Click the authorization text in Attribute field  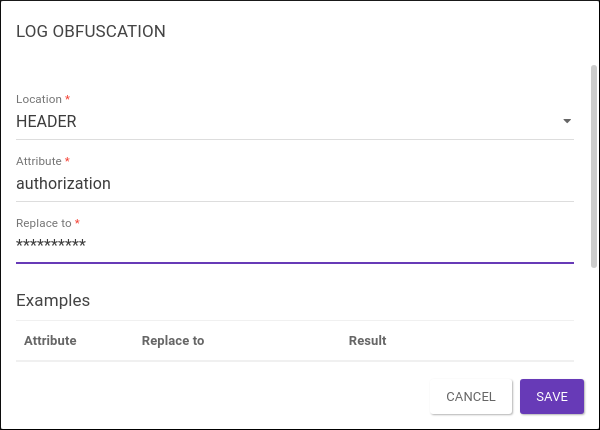[x=63, y=184]
